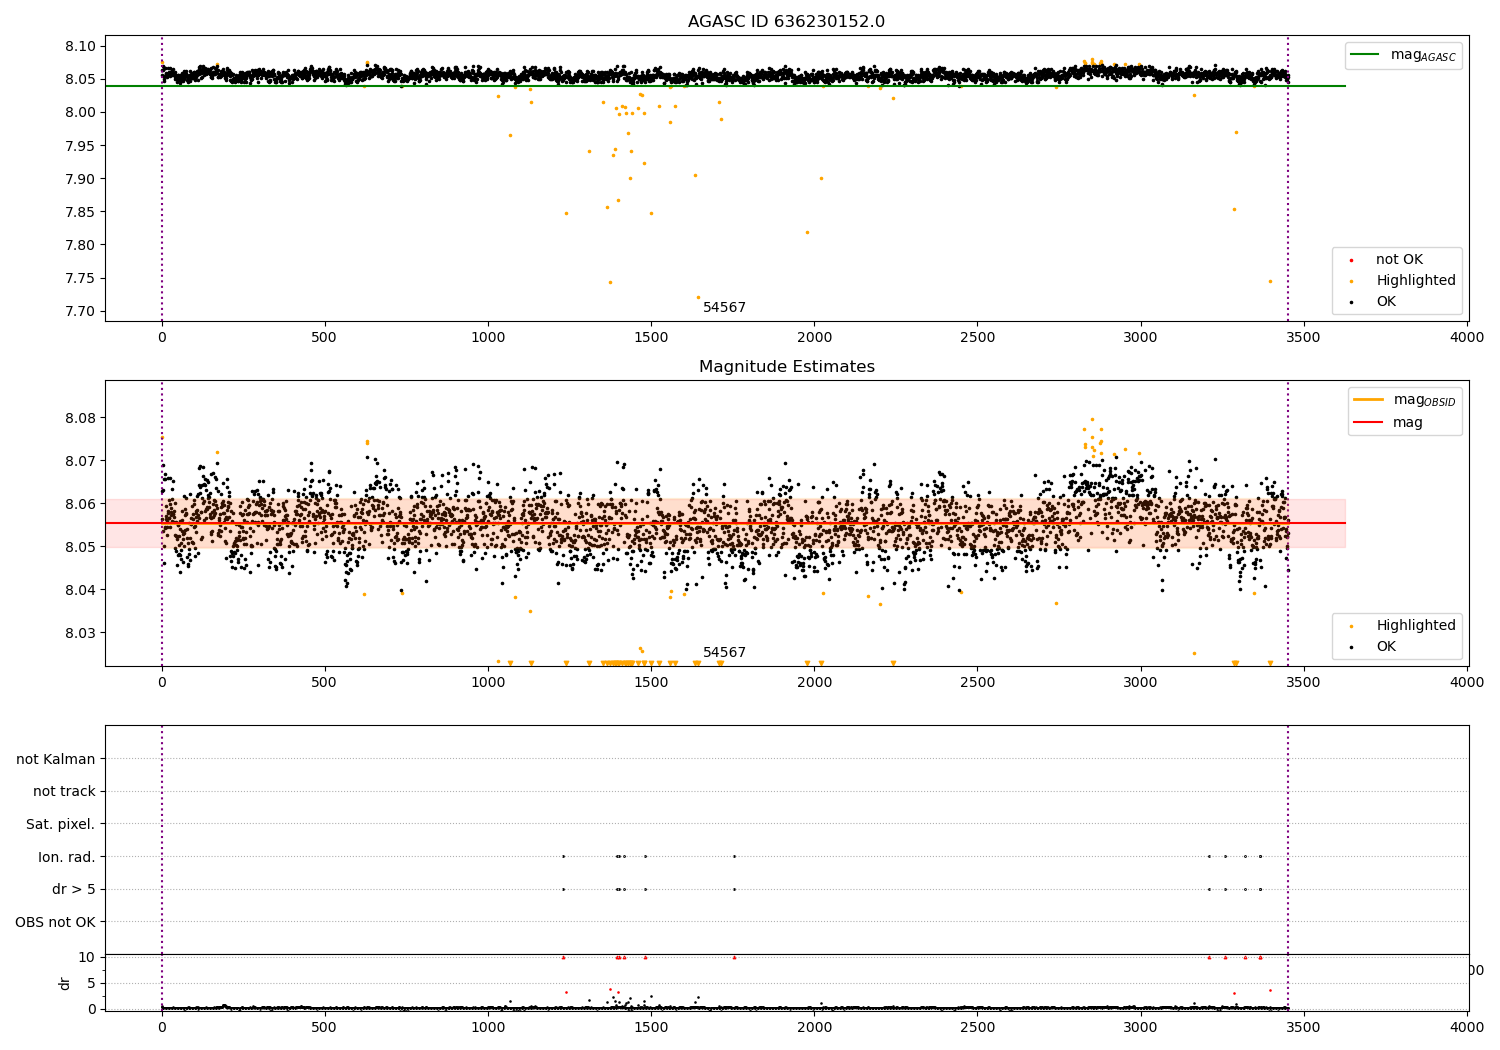Click the 7.70 y-axis tick label
The image size is (1500, 1050).
[x=80, y=311]
